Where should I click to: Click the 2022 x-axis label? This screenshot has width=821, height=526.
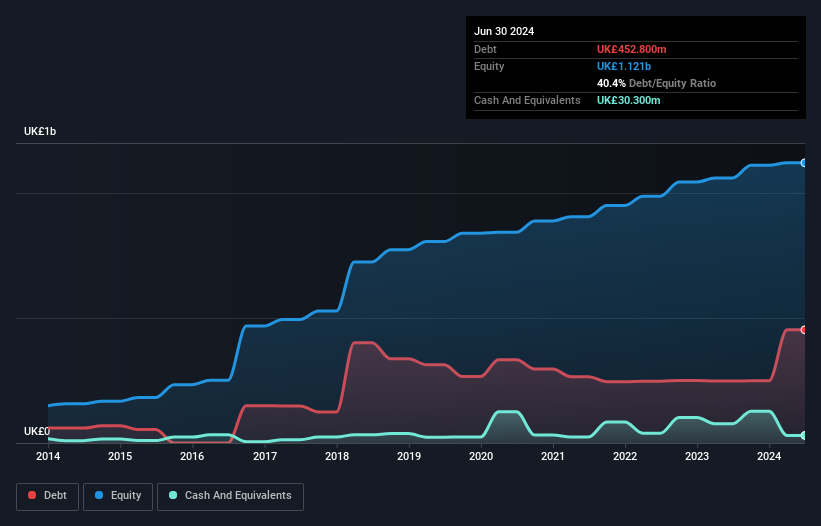coord(625,456)
